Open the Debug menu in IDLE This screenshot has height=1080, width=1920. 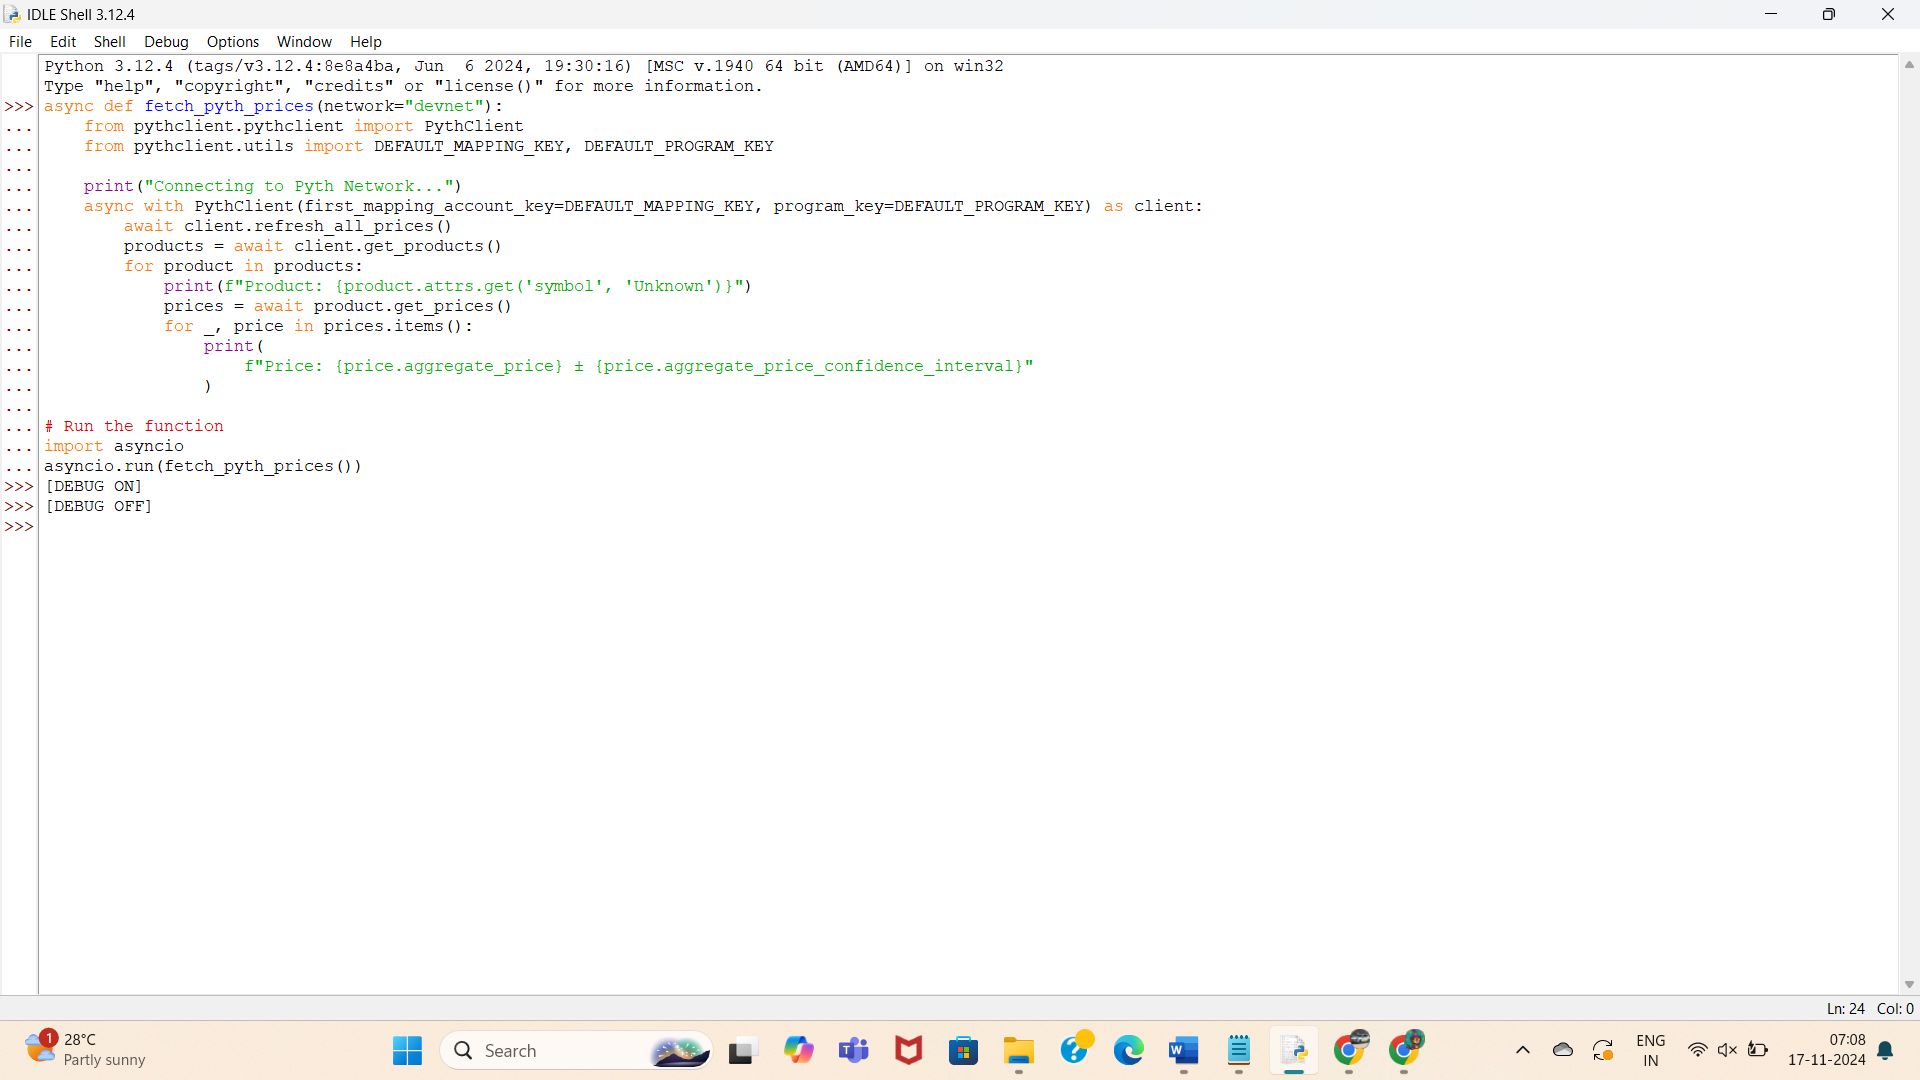pos(165,41)
